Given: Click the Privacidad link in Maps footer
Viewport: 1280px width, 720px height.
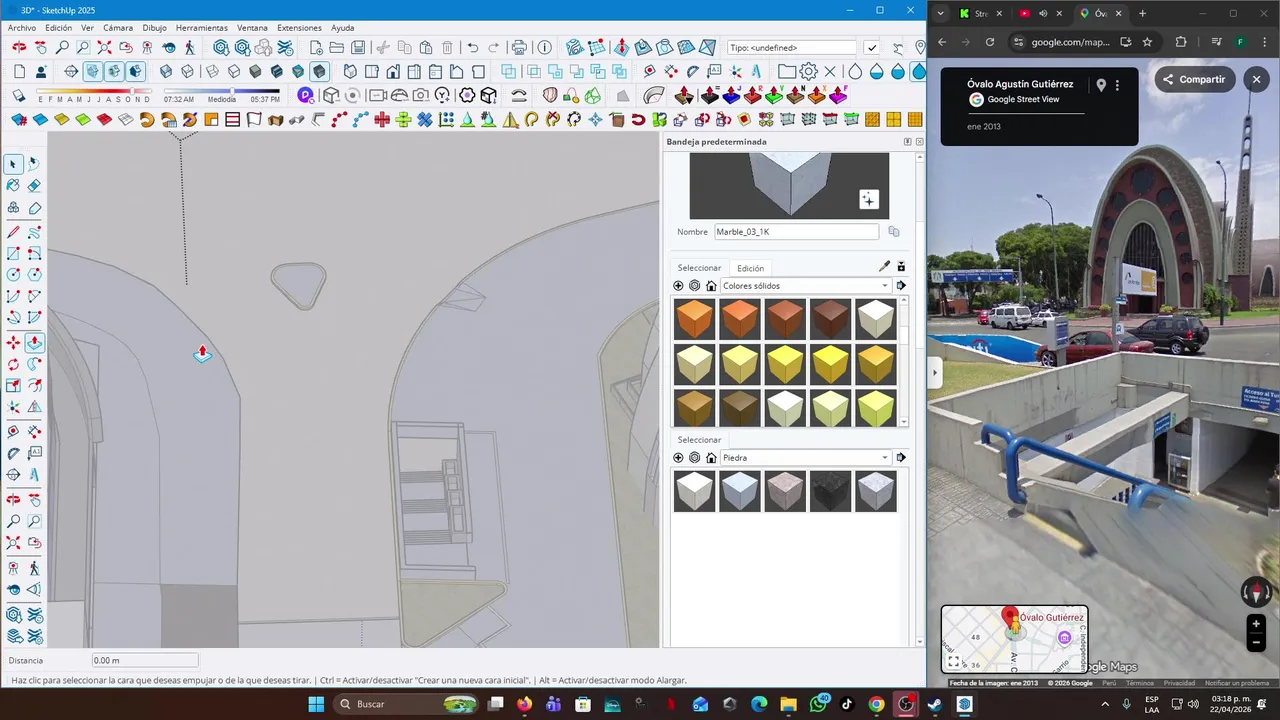Looking at the screenshot, I should pos(1179,683).
